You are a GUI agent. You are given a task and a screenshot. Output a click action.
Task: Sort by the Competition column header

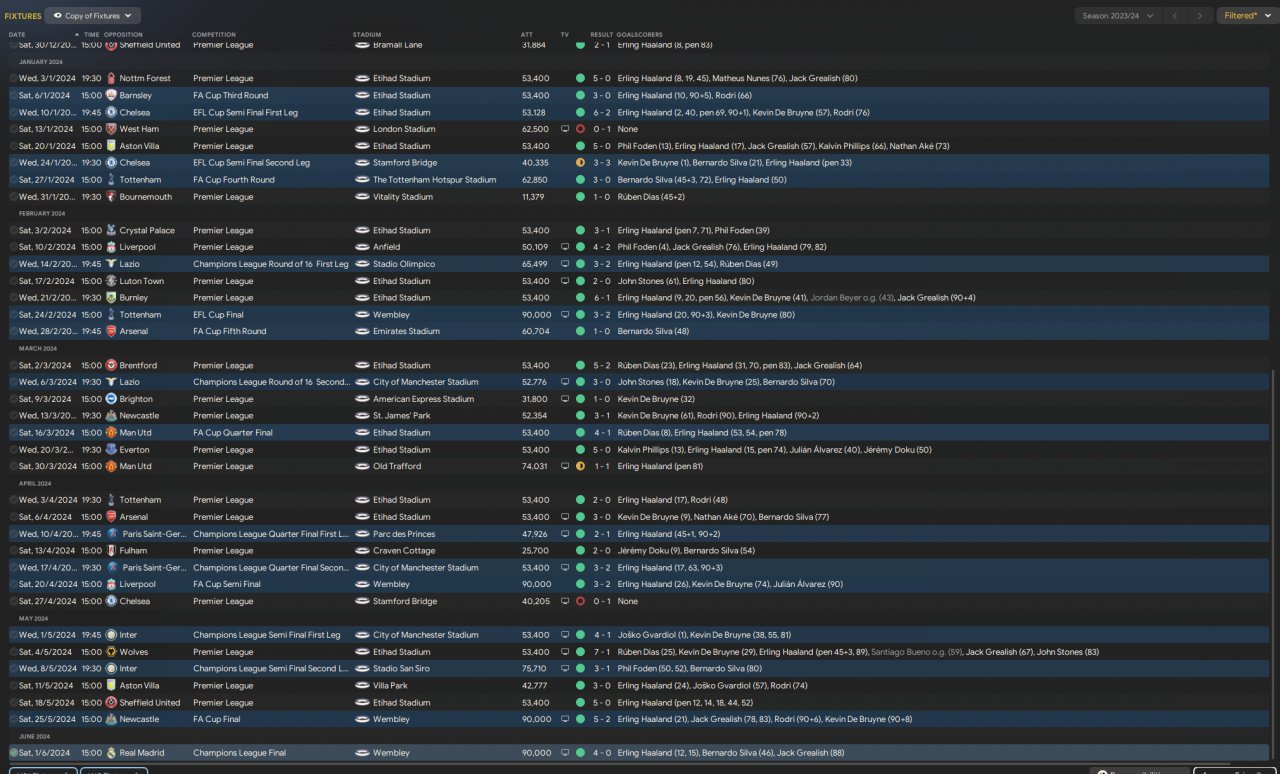click(214, 35)
